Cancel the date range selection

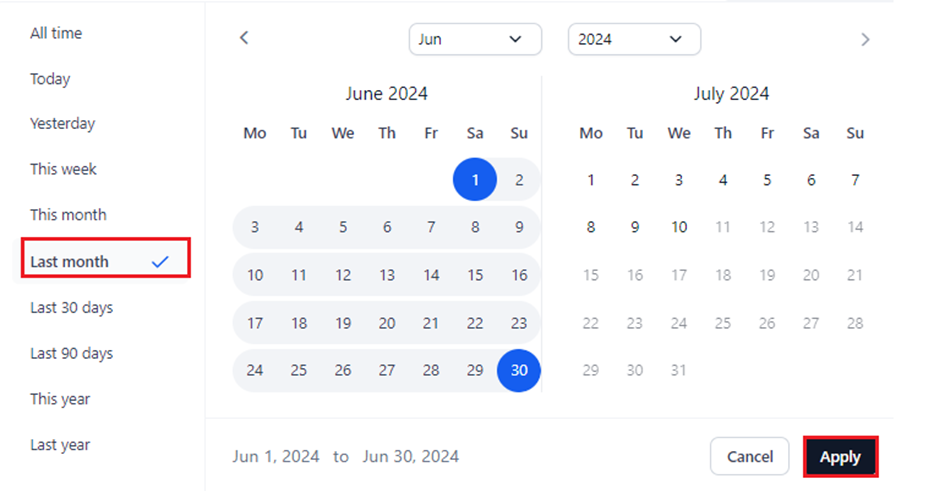coord(749,457)
